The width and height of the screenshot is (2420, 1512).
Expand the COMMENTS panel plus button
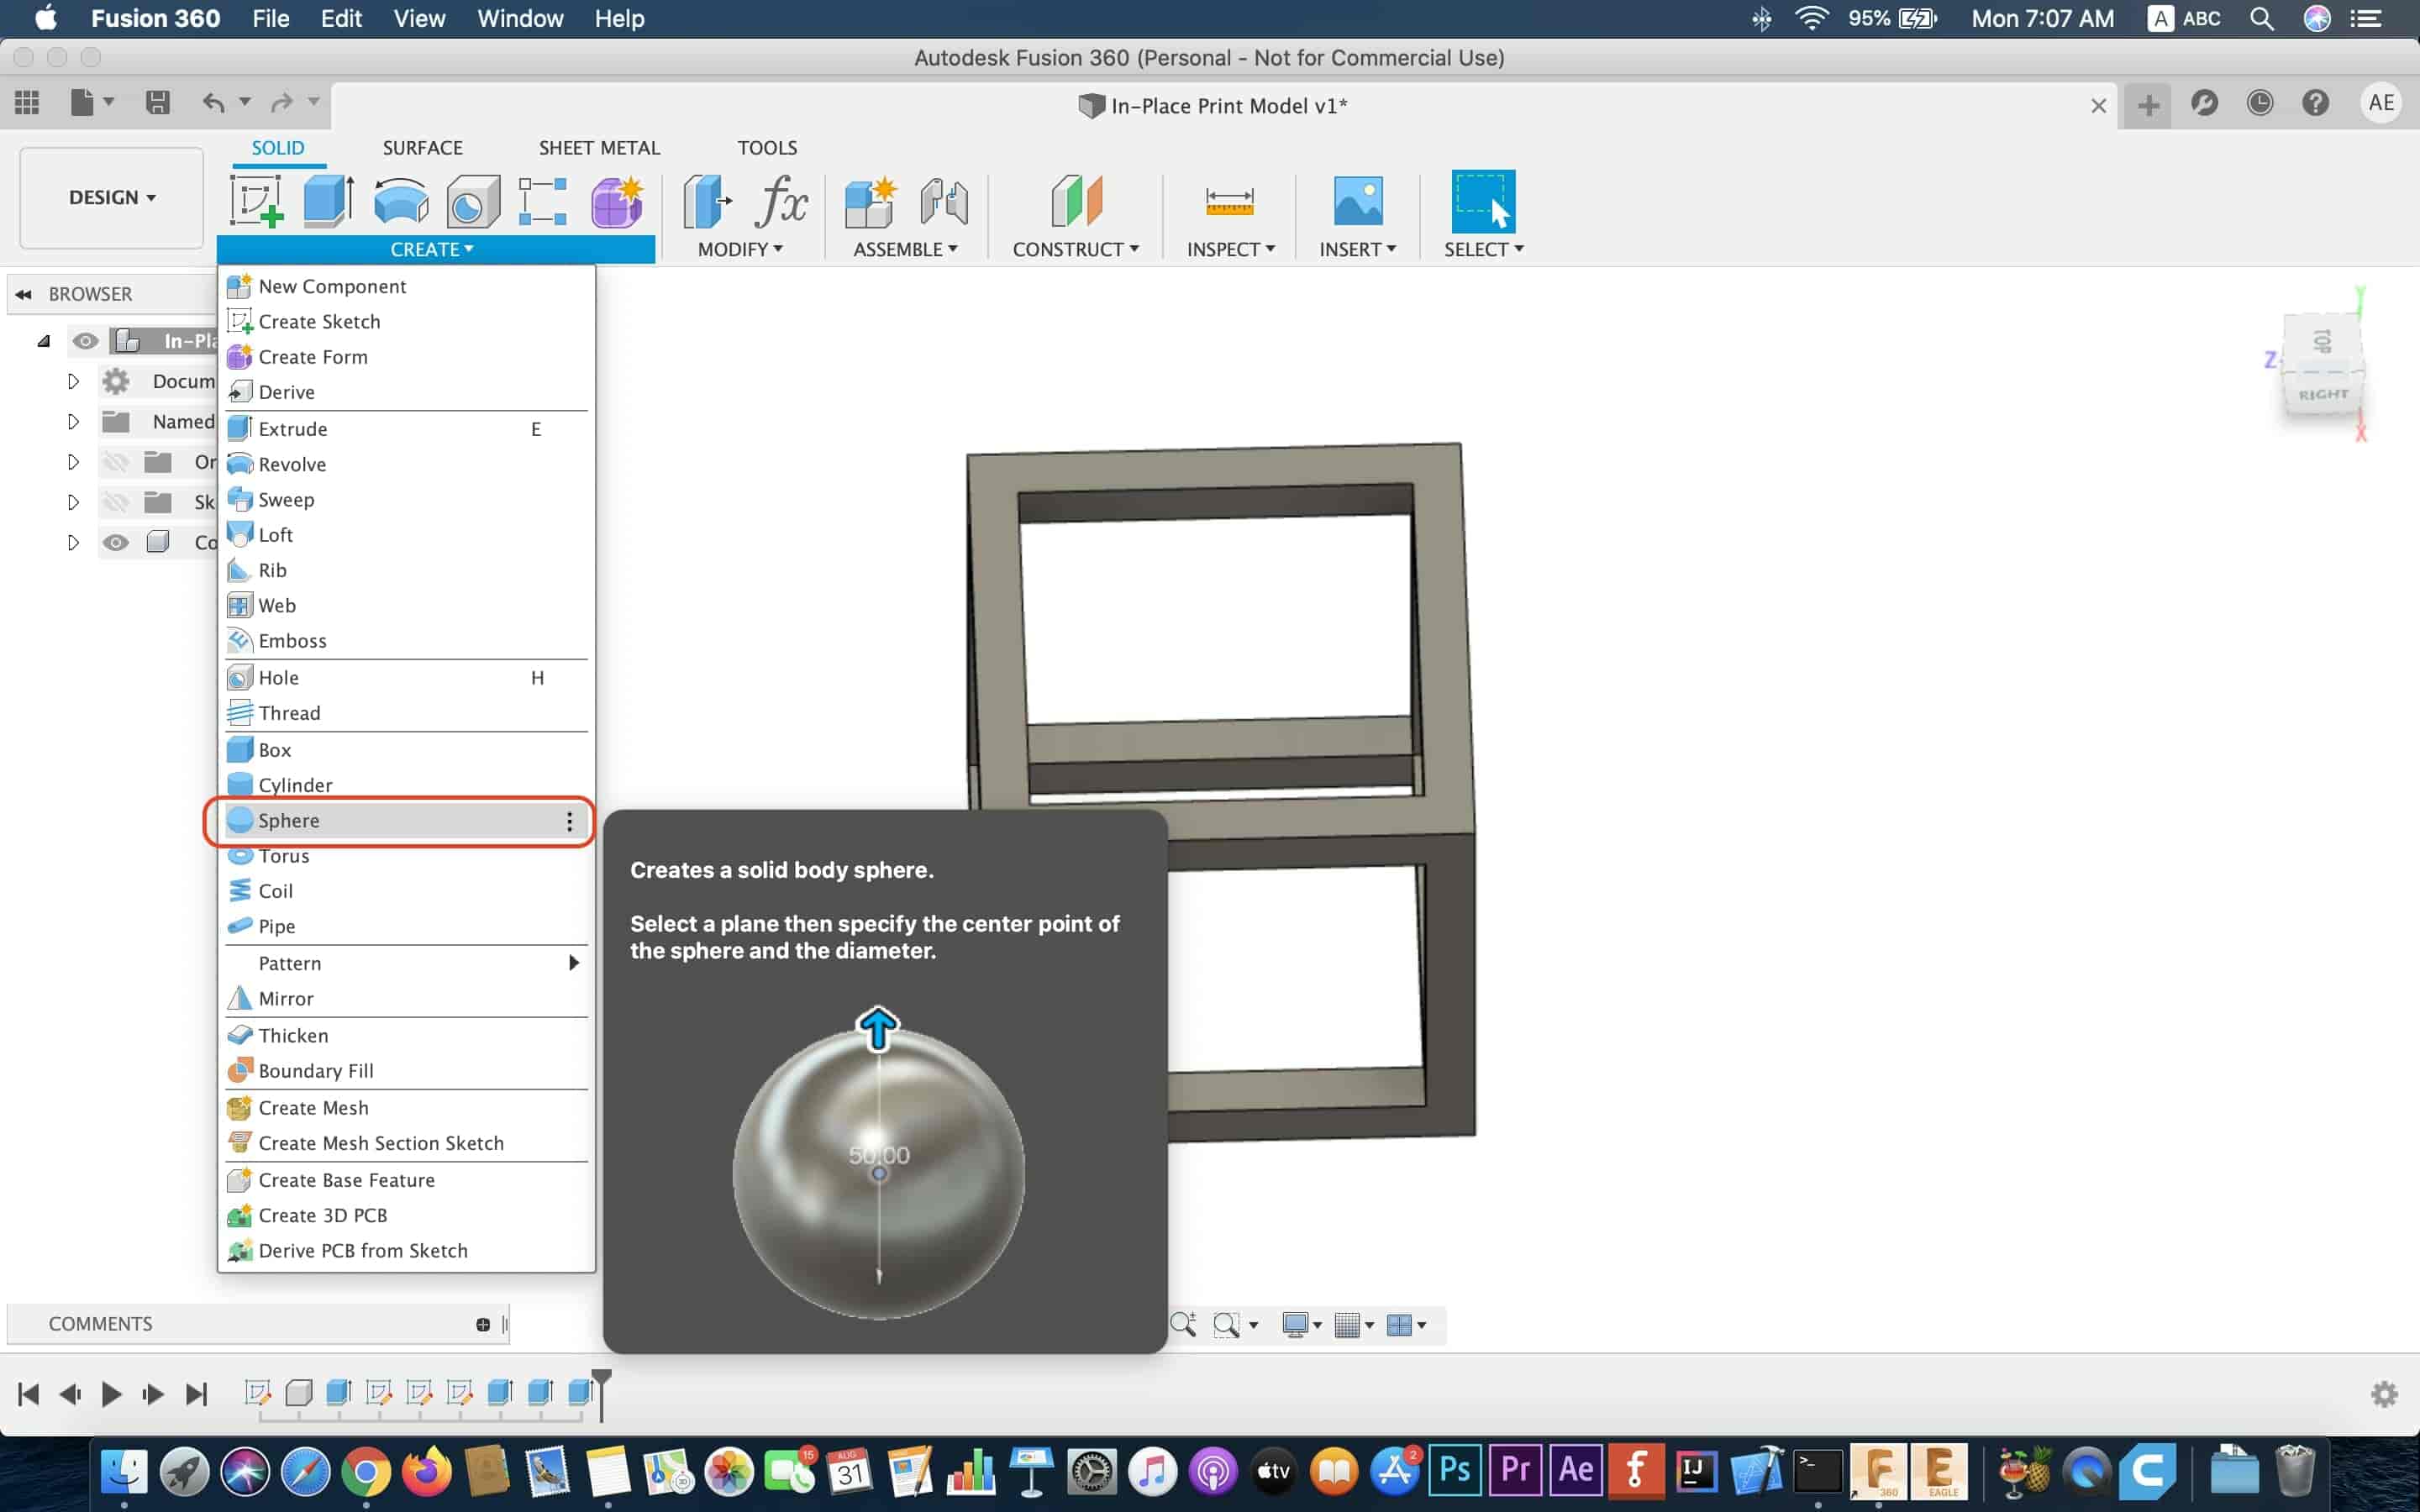483,1324
